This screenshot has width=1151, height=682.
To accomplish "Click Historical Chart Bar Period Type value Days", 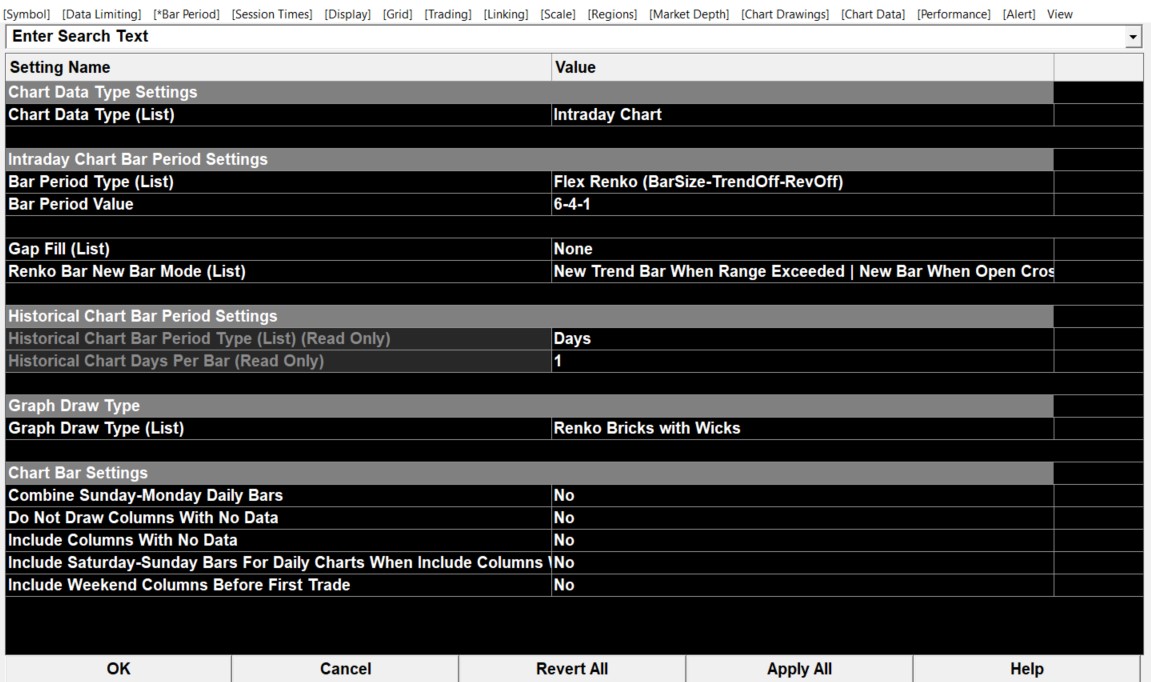I will pyautogui.click(x=802, y=338).
